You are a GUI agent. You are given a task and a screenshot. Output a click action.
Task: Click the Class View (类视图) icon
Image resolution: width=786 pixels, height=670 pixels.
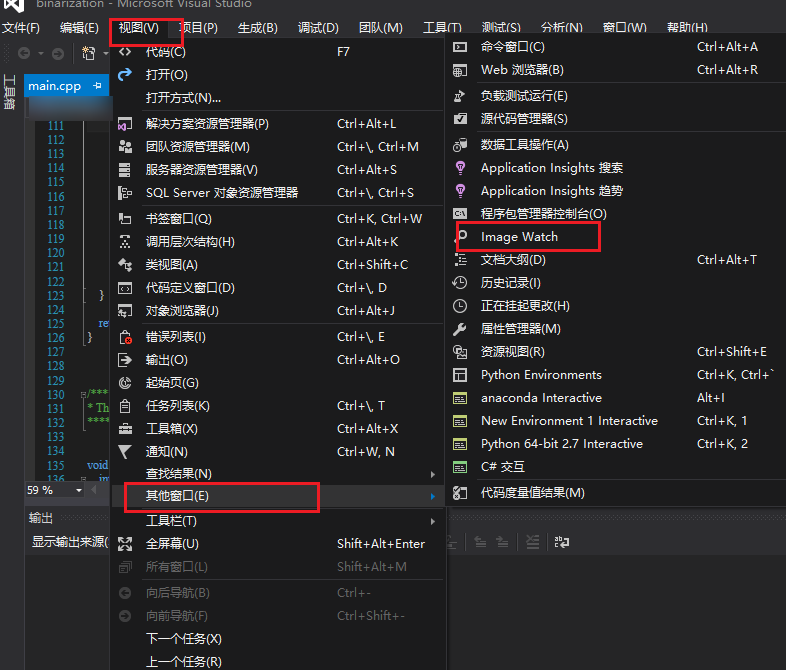(125, 265)
